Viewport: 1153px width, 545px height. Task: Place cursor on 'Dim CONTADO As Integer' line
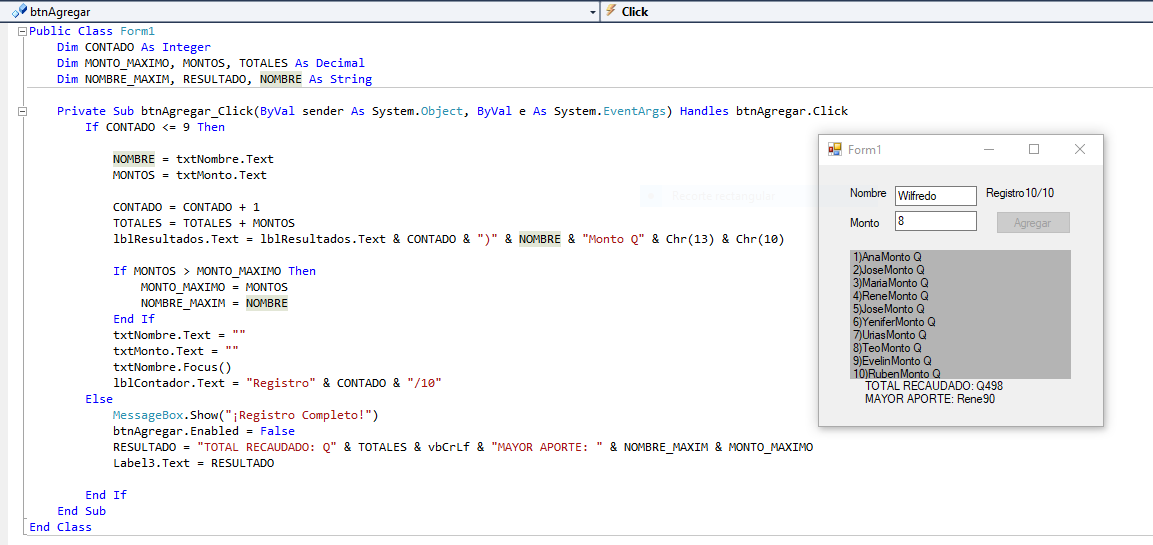134,47
